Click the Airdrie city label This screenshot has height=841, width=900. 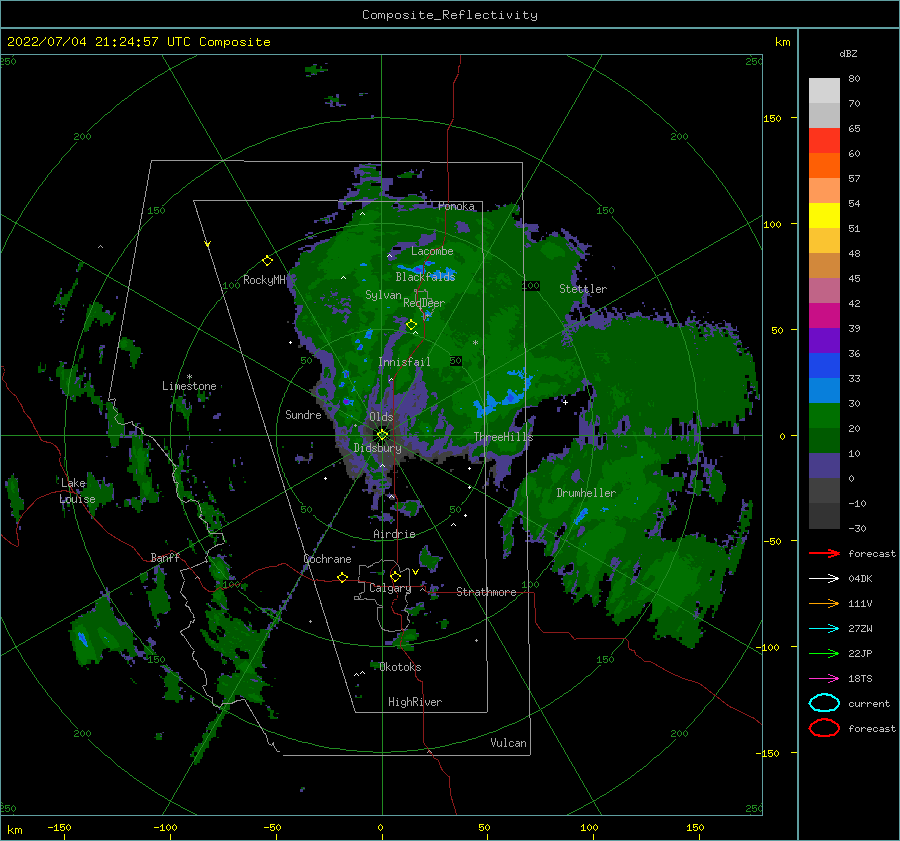pyautogui.click(x=394, y=534)
